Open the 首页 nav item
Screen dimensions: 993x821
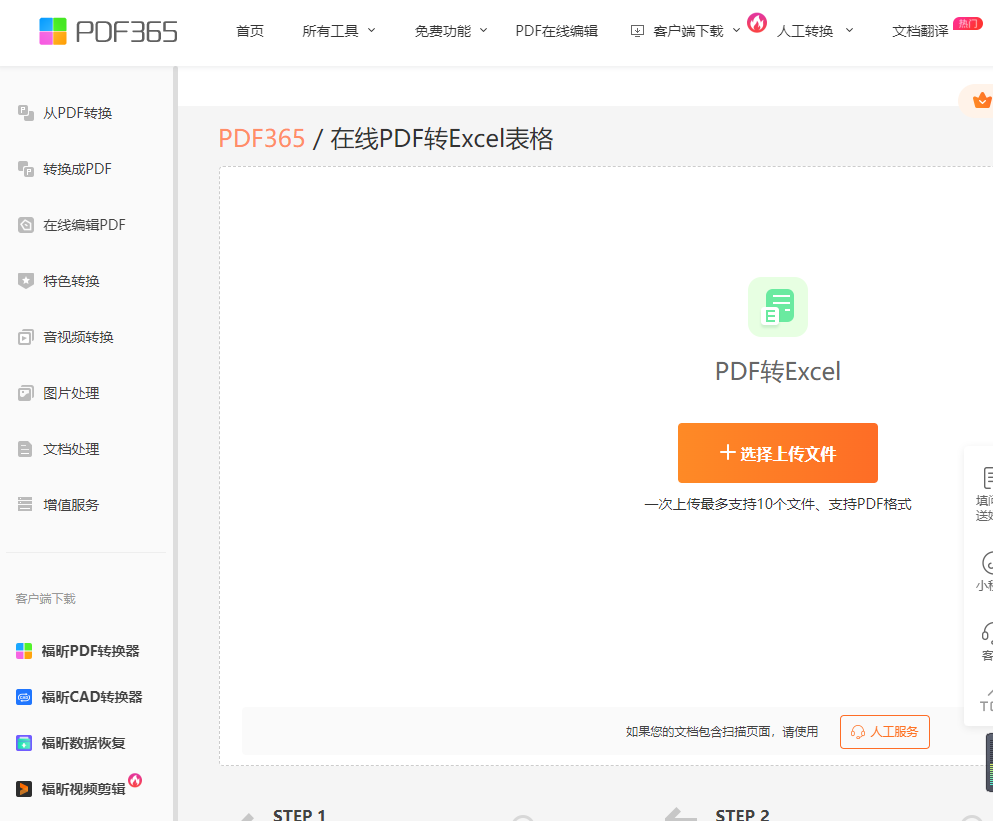pyautogui.click(x=250, y=31)
